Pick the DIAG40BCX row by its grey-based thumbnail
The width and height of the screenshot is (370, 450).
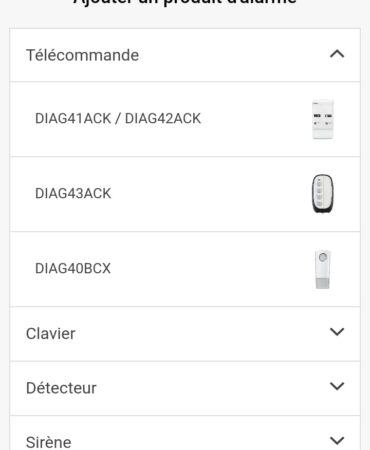[x=323, y=269]
